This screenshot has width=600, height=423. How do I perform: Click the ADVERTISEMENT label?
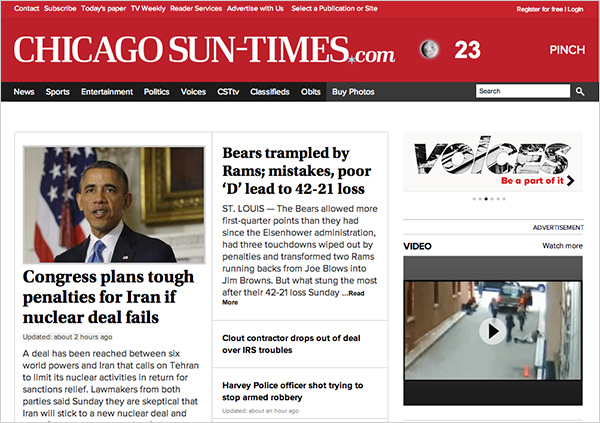(558, 228)
